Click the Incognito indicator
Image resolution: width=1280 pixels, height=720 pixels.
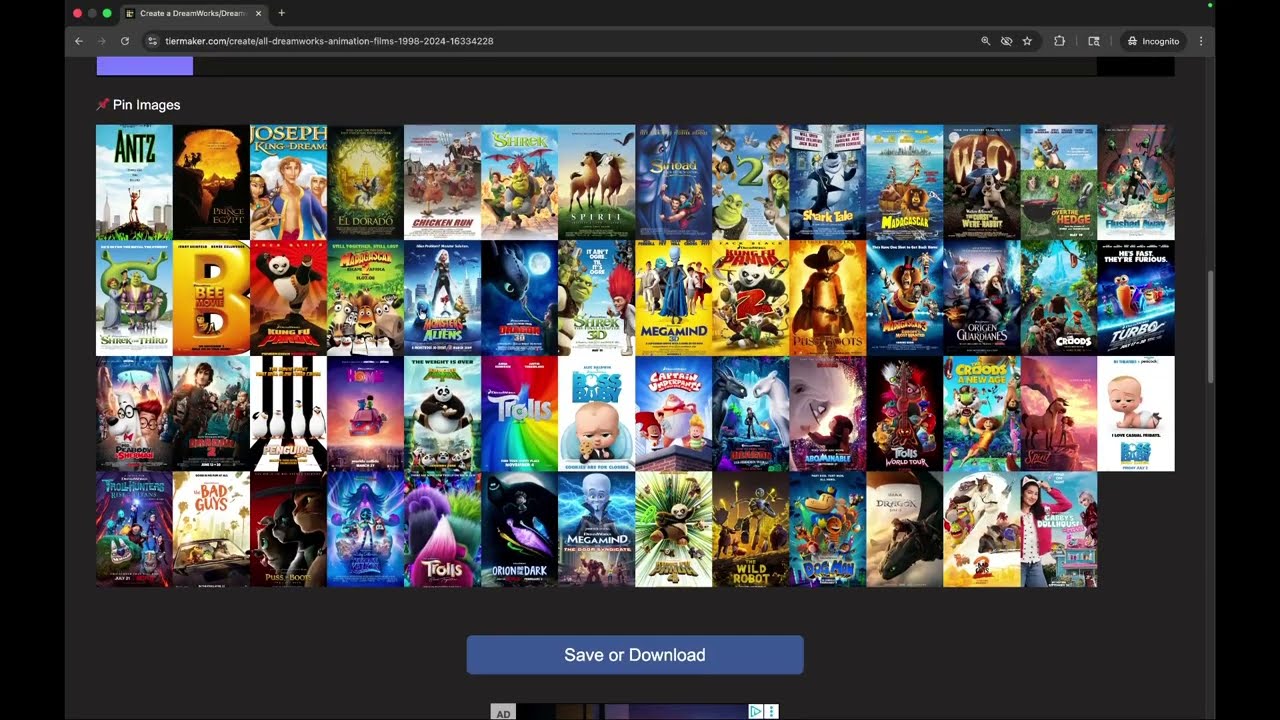(x=1153, y=41)
